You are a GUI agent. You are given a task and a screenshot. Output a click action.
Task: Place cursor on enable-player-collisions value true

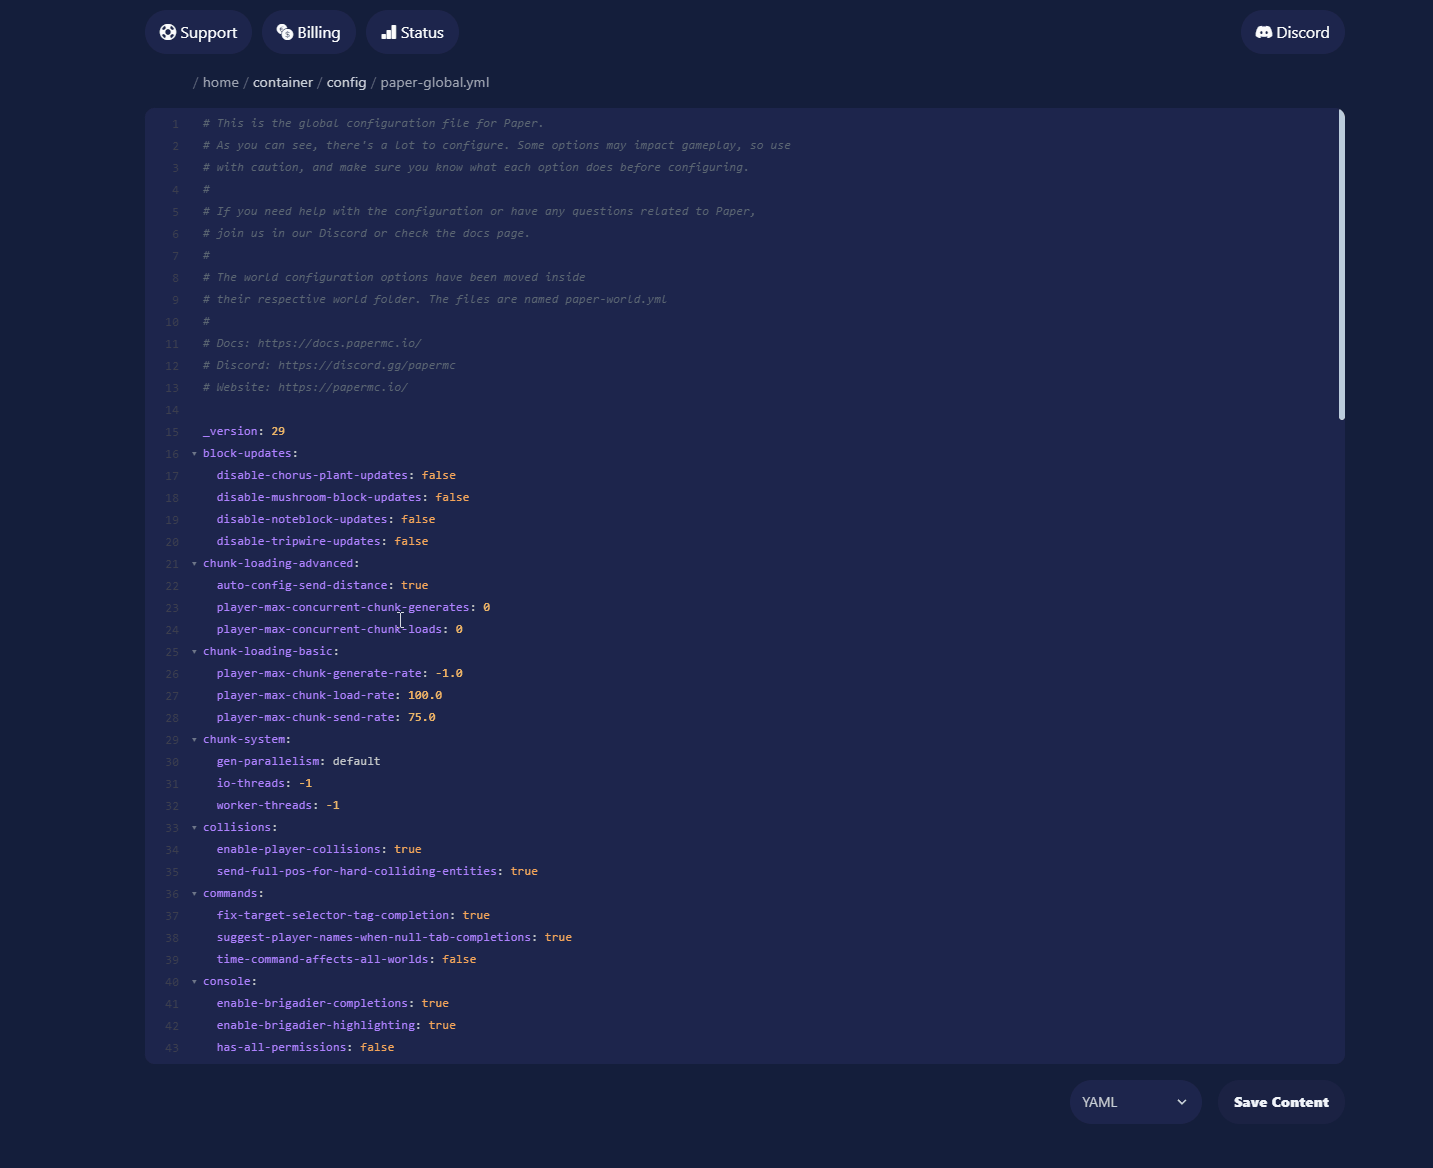(408, 850)
